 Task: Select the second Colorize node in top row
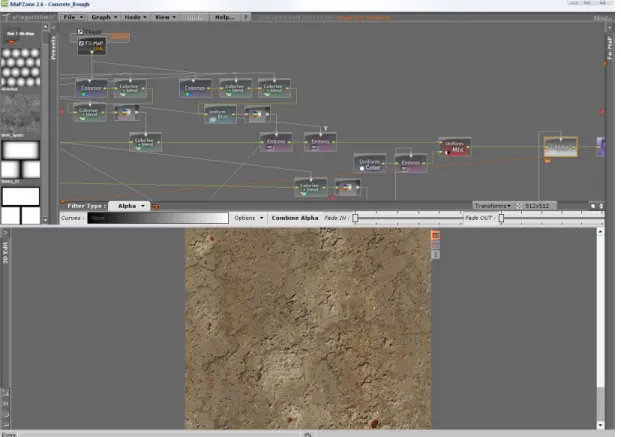tap(195, 88)
